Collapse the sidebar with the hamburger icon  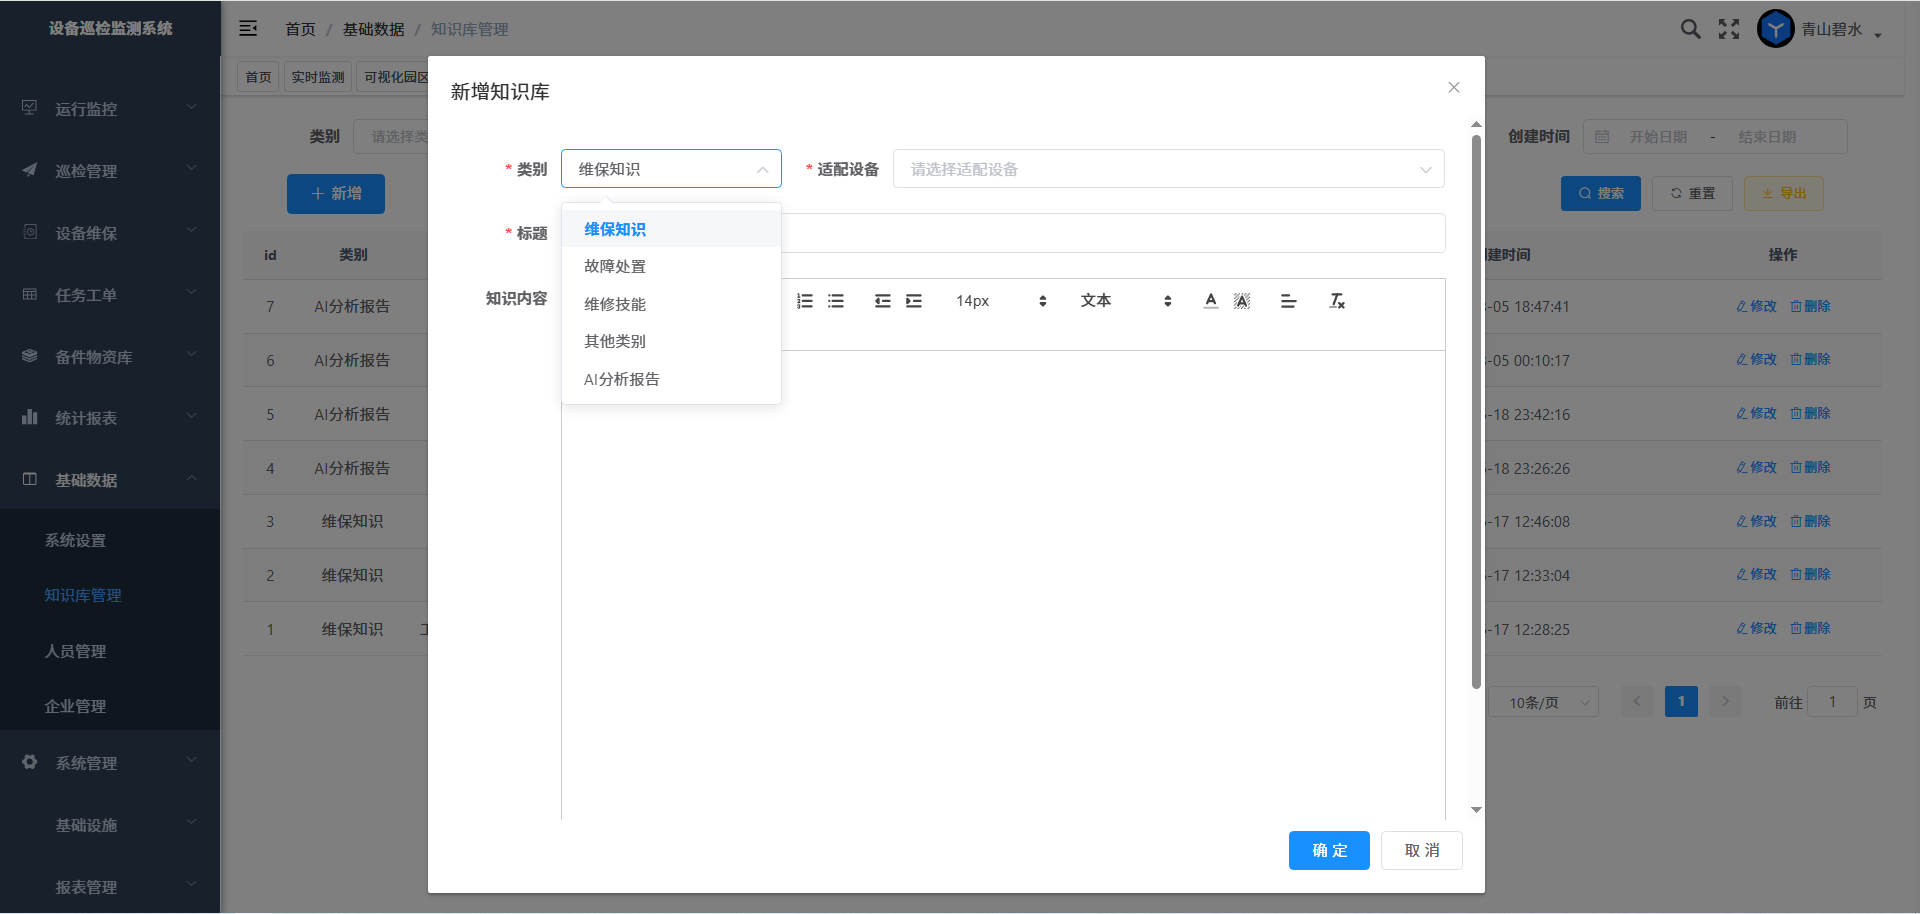(248, 29)
